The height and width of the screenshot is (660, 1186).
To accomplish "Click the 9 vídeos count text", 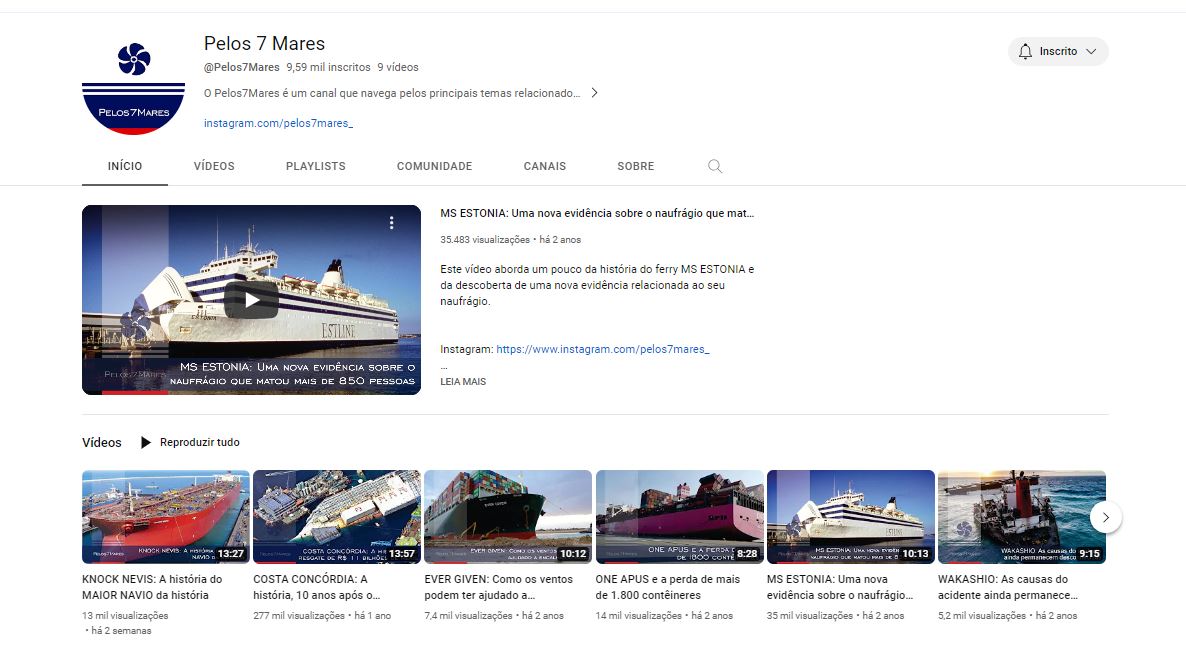I will [x=398, y=67].
